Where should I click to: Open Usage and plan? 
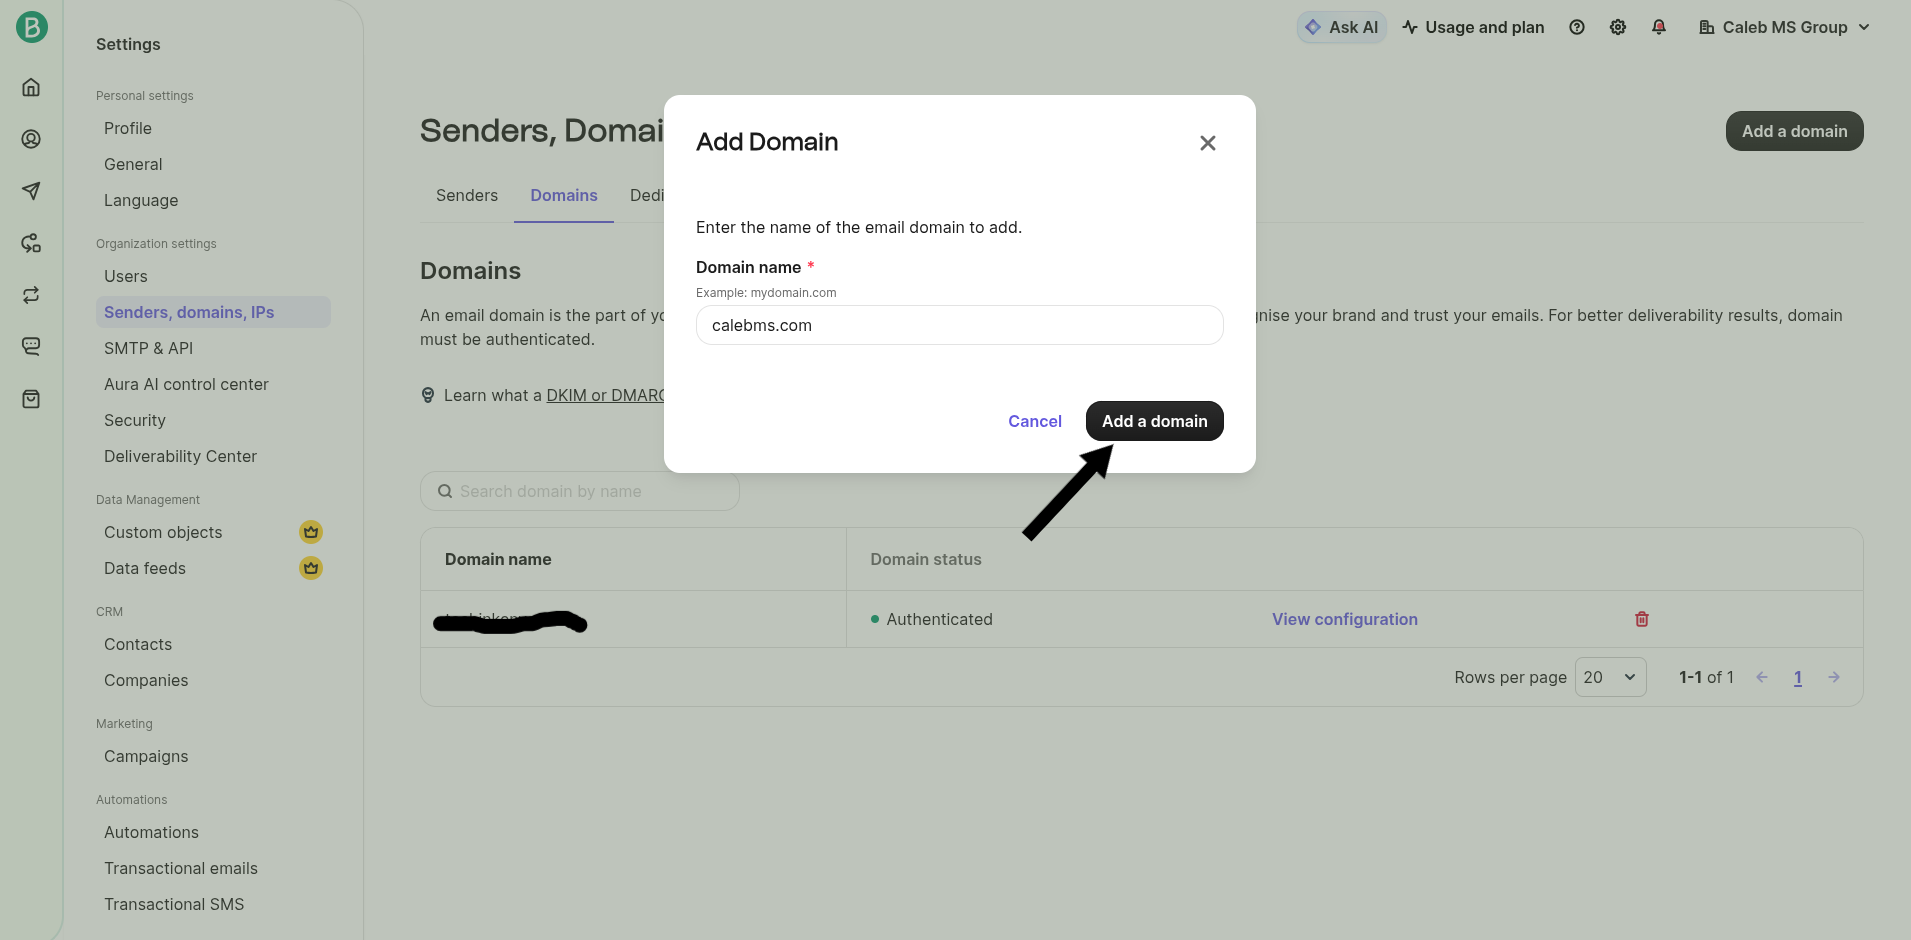(x=1473, y=27)
